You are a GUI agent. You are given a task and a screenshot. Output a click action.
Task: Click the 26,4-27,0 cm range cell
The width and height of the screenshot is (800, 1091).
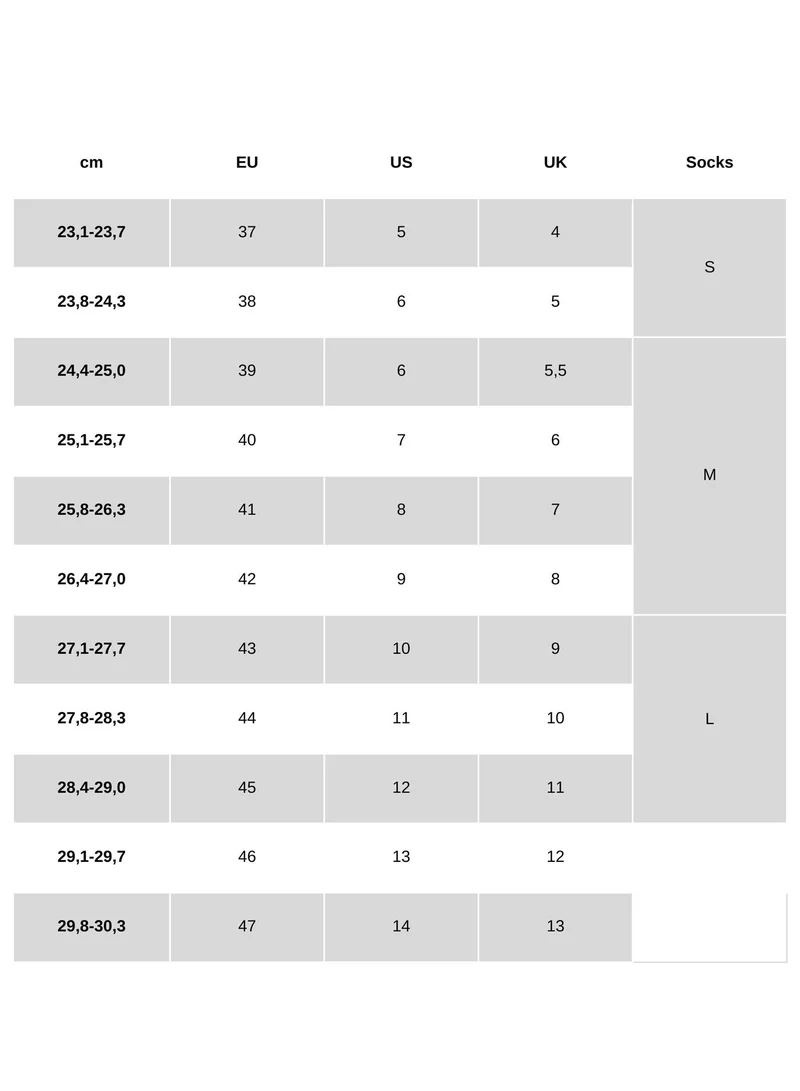click(x=91, y=579)
